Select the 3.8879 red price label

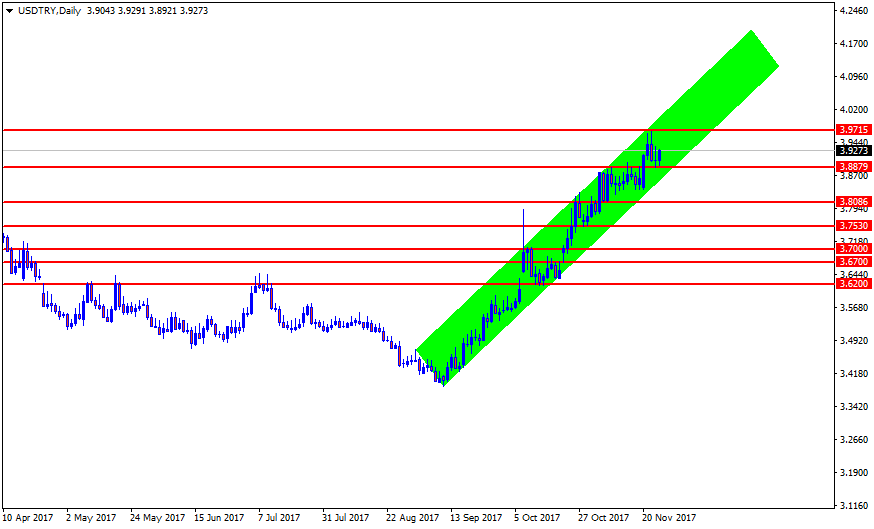[x=852, y=166]
